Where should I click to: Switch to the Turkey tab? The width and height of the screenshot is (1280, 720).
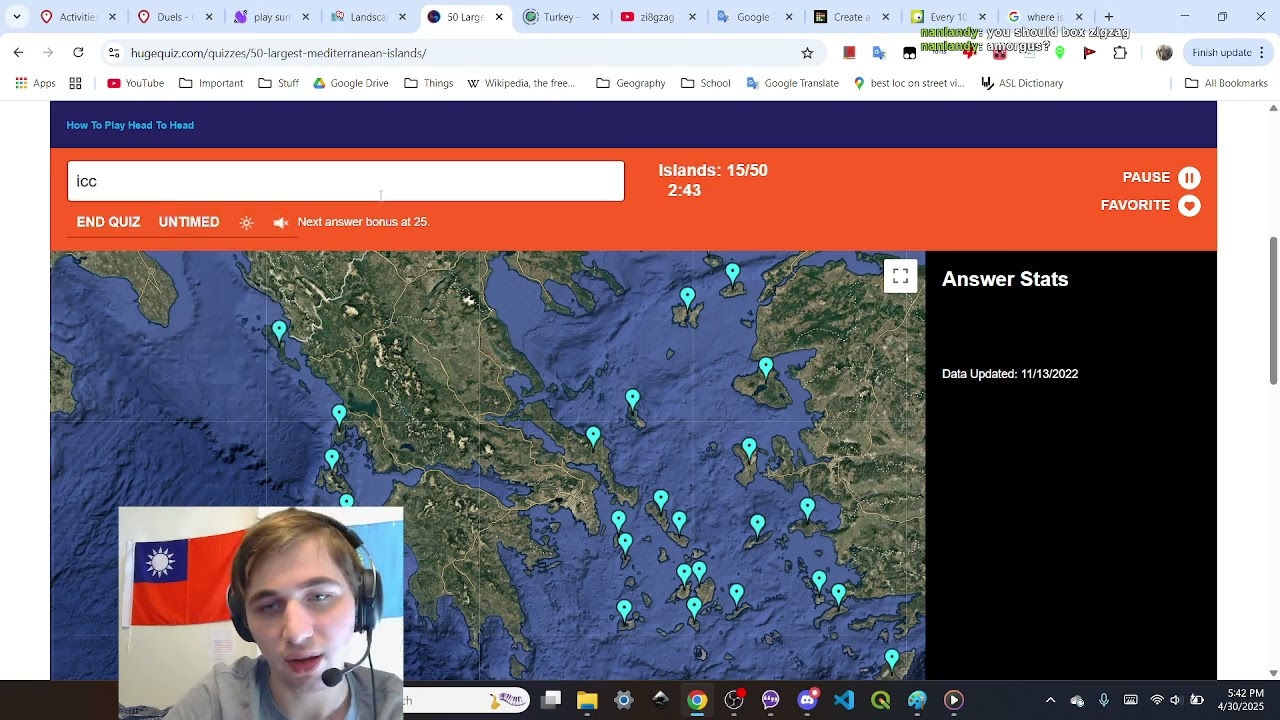(563, 17)
